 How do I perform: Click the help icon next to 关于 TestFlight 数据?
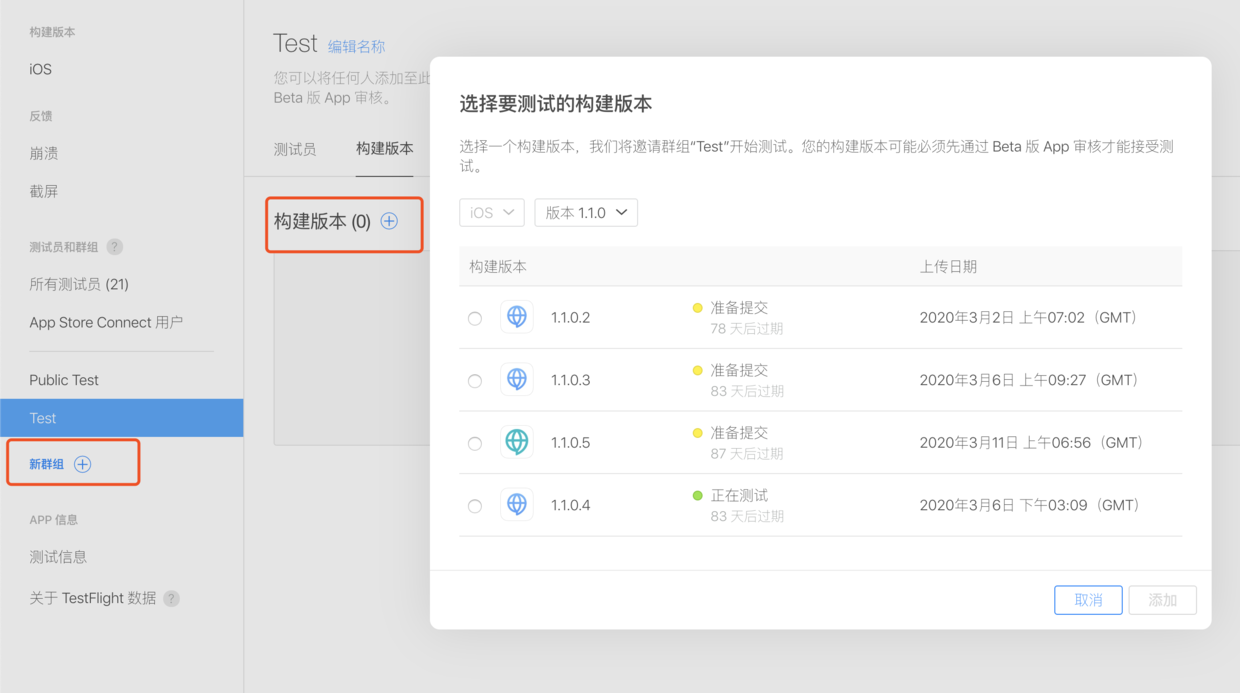[172, 598]
